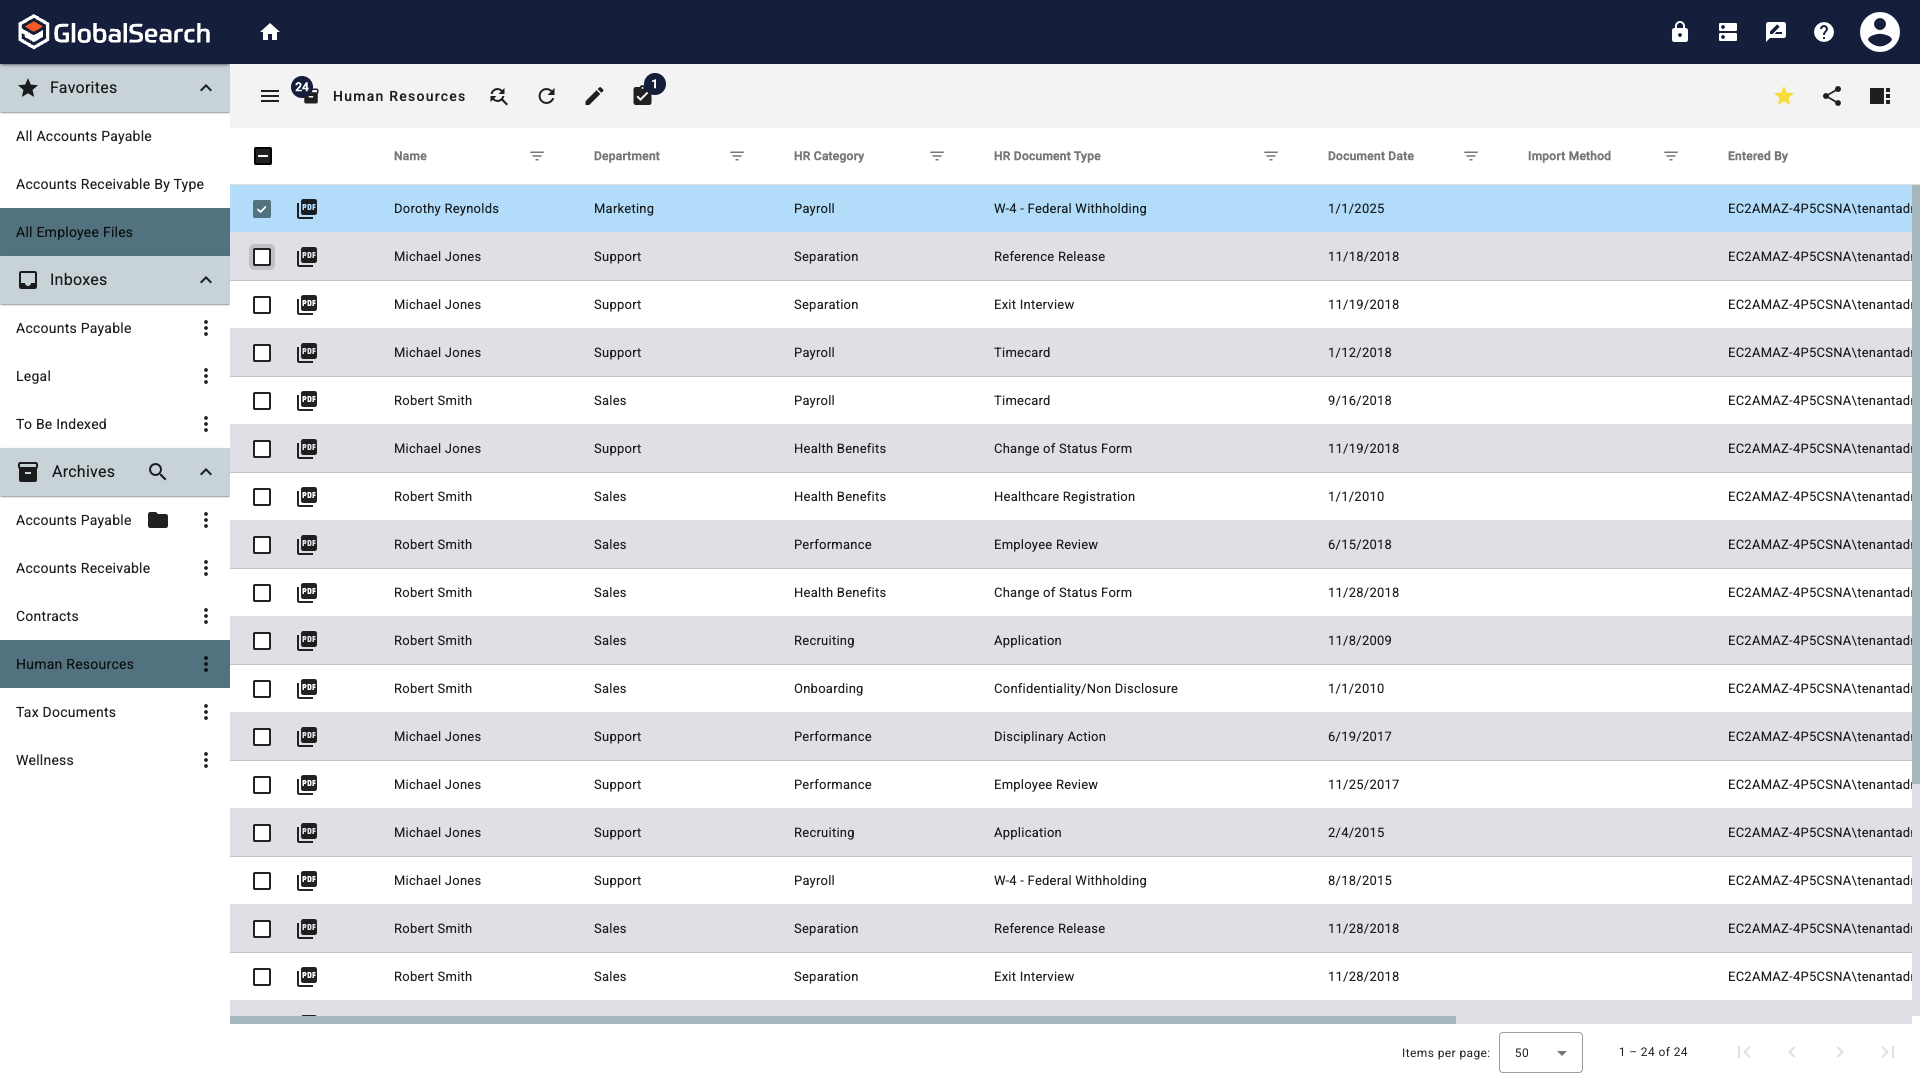Open the user account avatar
The height and width of the screenshot is (1080, 1920).
(x=1880, y=32)
